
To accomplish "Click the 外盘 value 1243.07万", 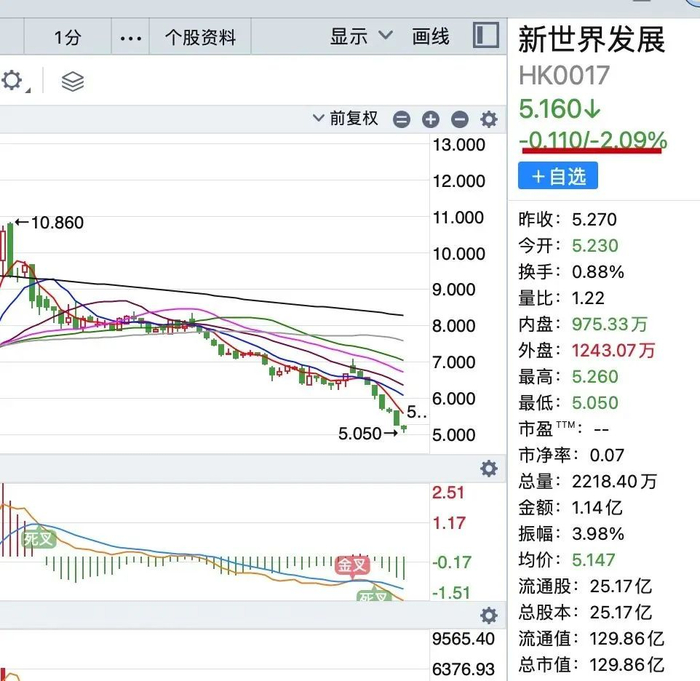I will (x=613, y=351).
